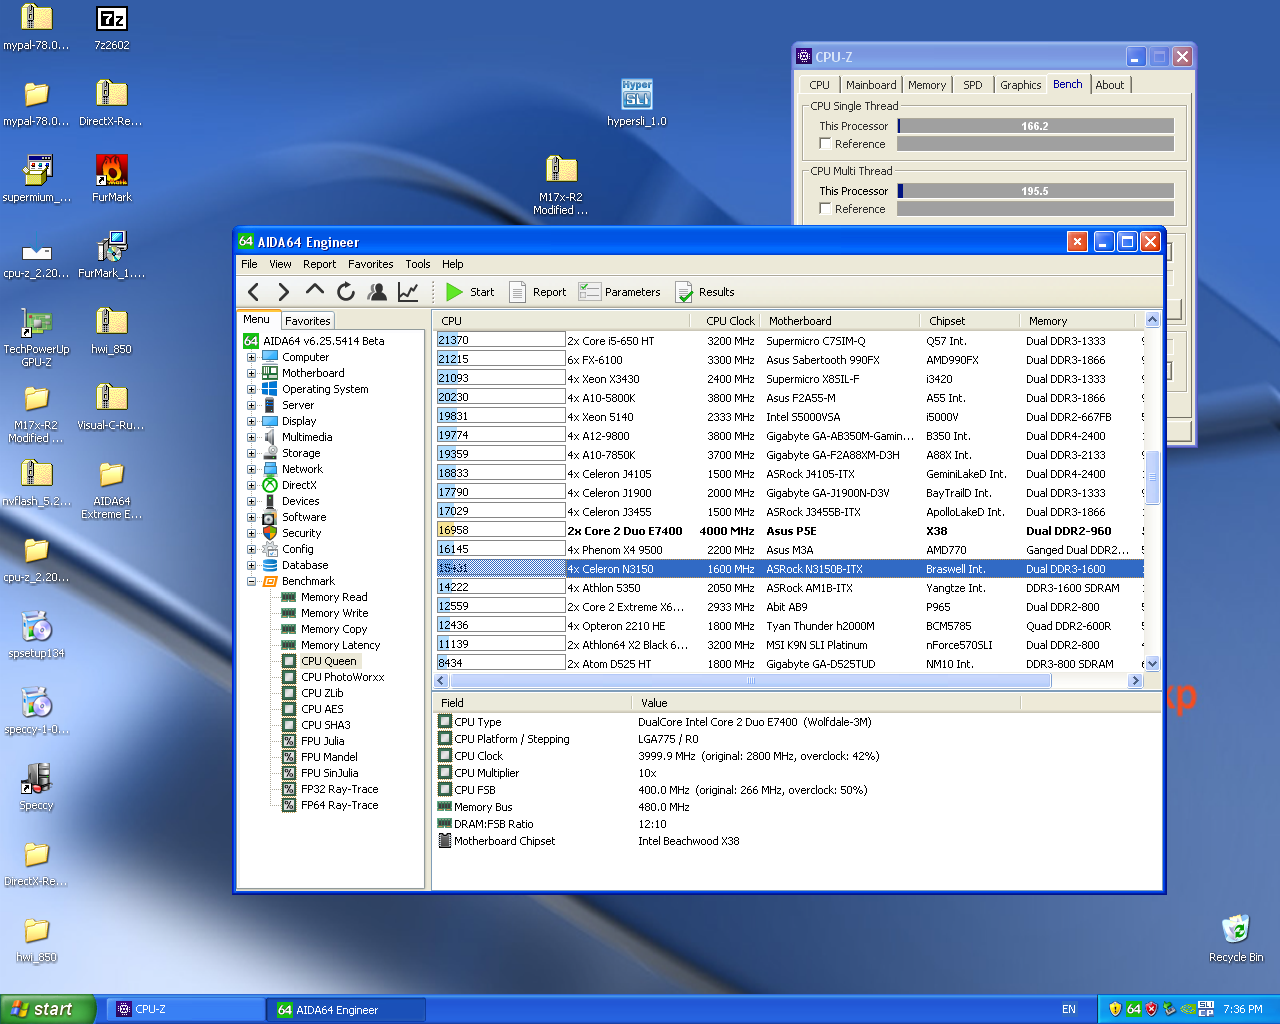Click the vertical scrollbar down arrow in benchmark list
Image resolution: width=1280 pixels, height=1024 pixels.
tap(1152, 663)
